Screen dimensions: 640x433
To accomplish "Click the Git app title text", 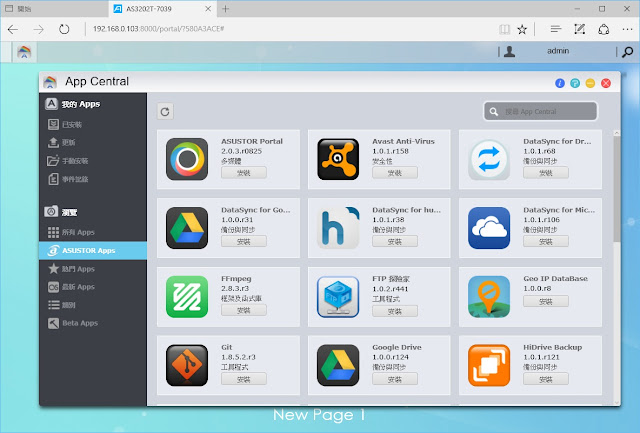I will coord(227,347).
